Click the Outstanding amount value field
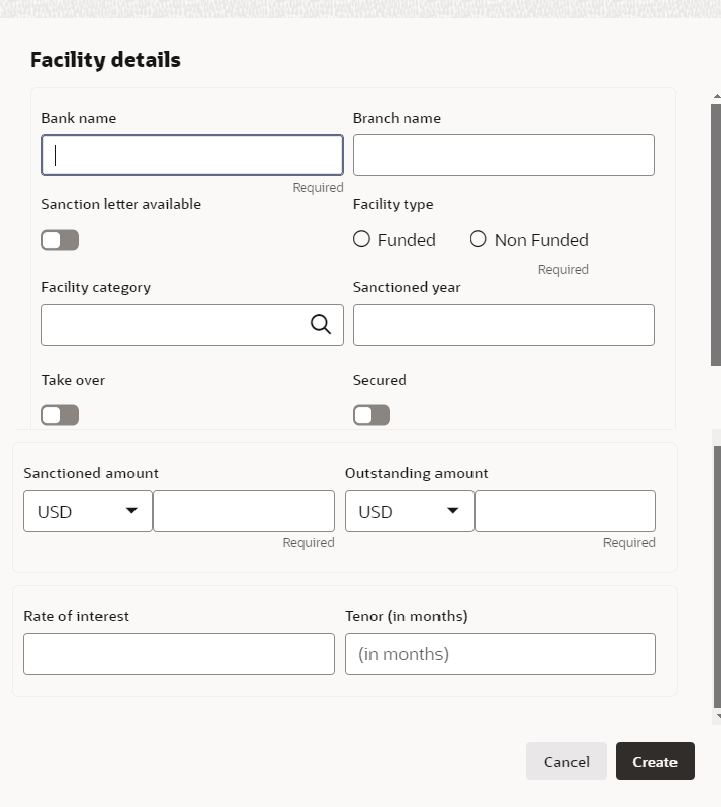This screenshot has height=807, width=721. (x=566, y=511)
